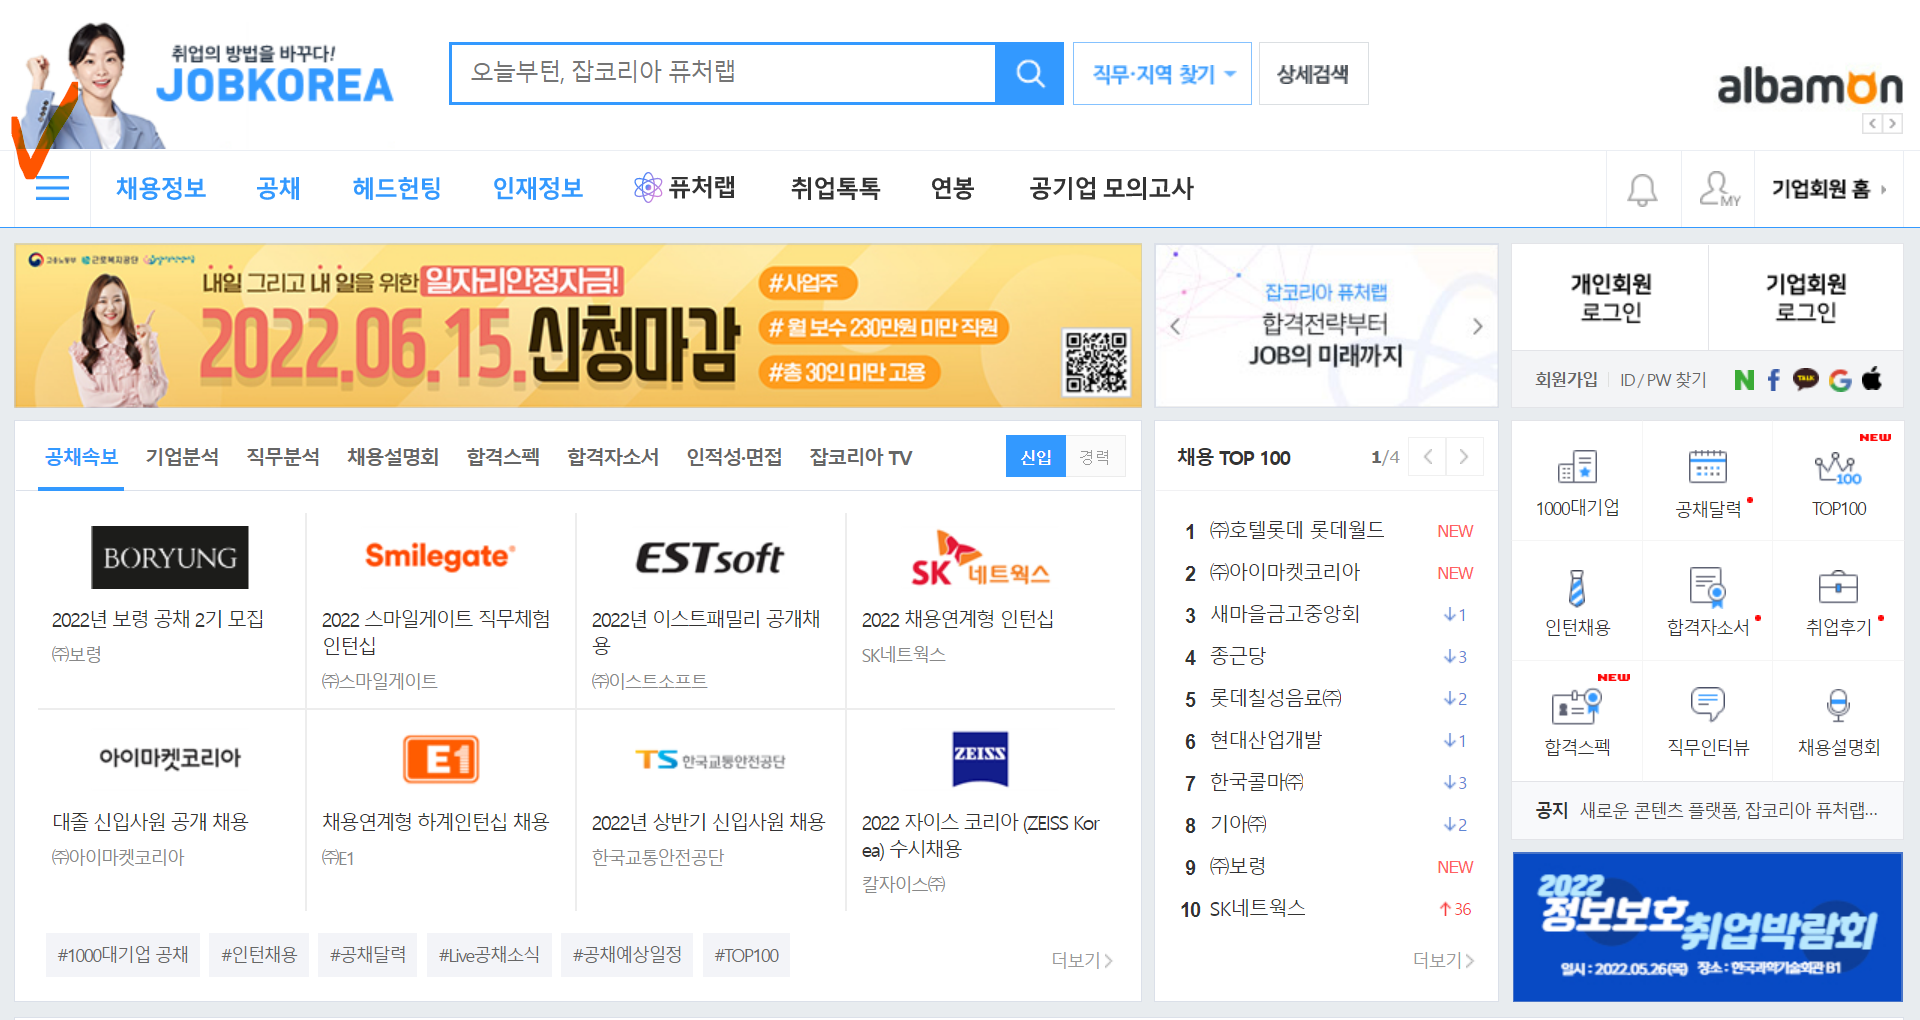Image resolution: width=1920 pixels, height=1020 pixels.
Task: Click previous arrow under albamon logo
Action: tap(1873, 124)
